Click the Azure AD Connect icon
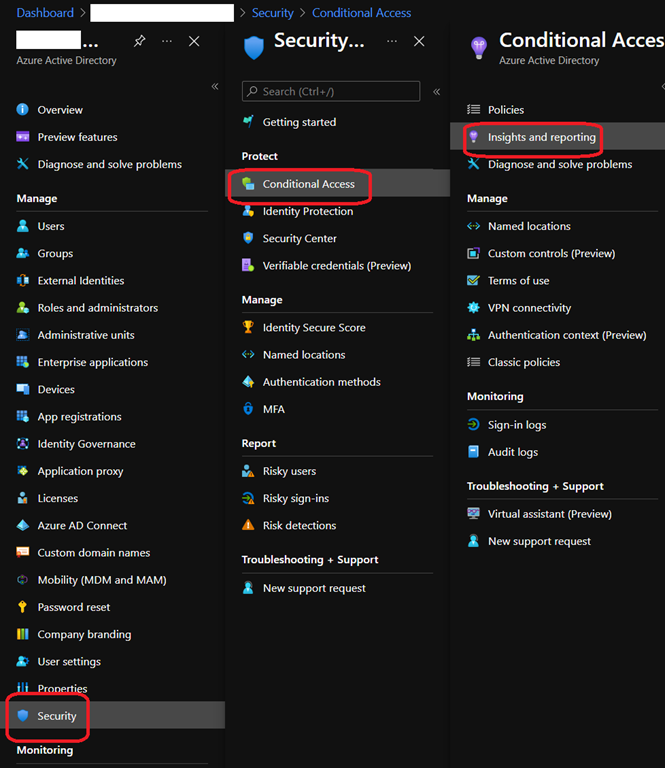665x768 pixels. click(23, 525)
